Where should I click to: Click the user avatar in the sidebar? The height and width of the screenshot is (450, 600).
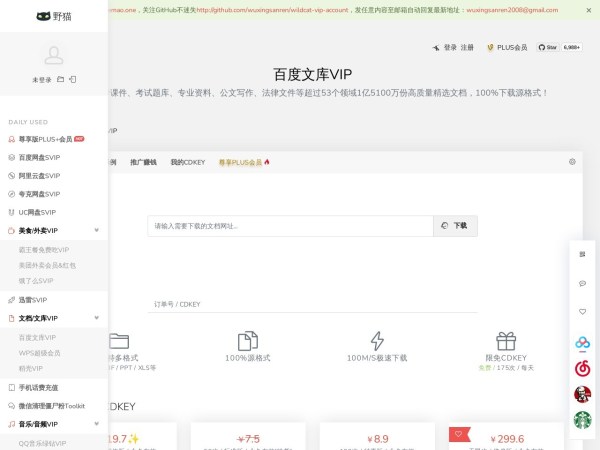coord(53,56)
